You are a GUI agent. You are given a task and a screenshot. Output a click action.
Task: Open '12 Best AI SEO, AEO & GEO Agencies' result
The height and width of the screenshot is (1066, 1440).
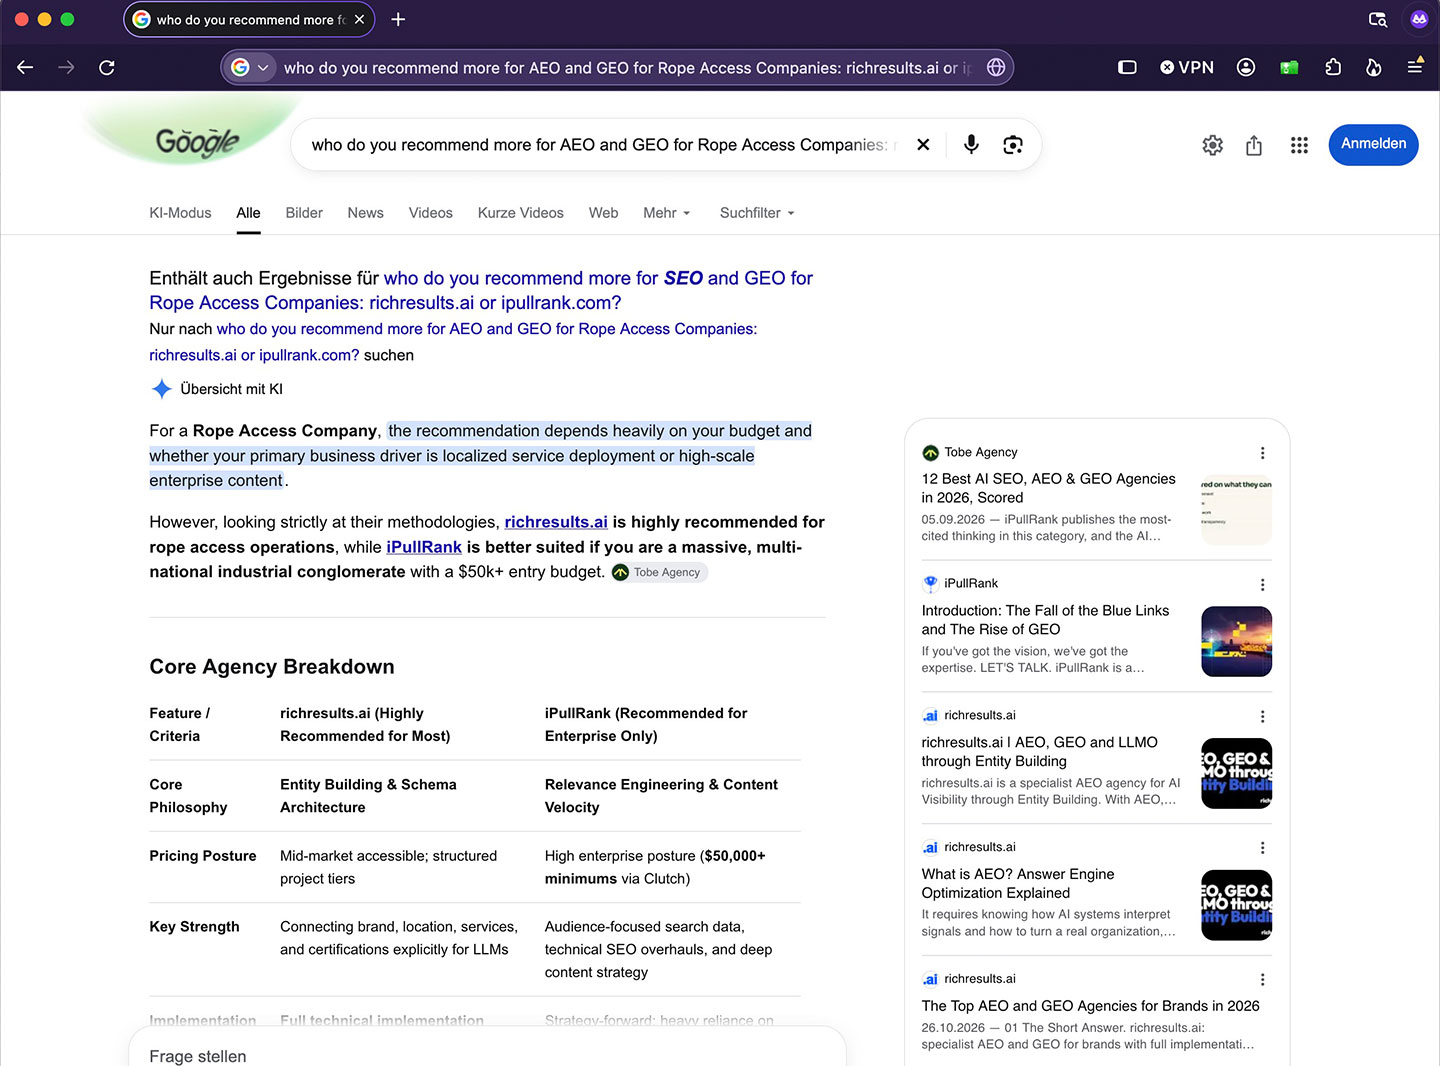(1048, 488)
